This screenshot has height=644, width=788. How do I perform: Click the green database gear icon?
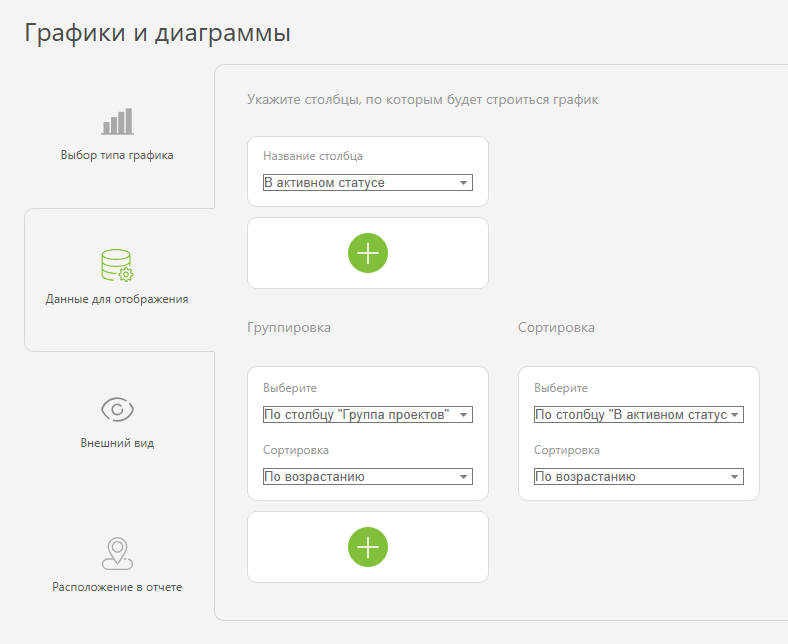coord(117,265)
